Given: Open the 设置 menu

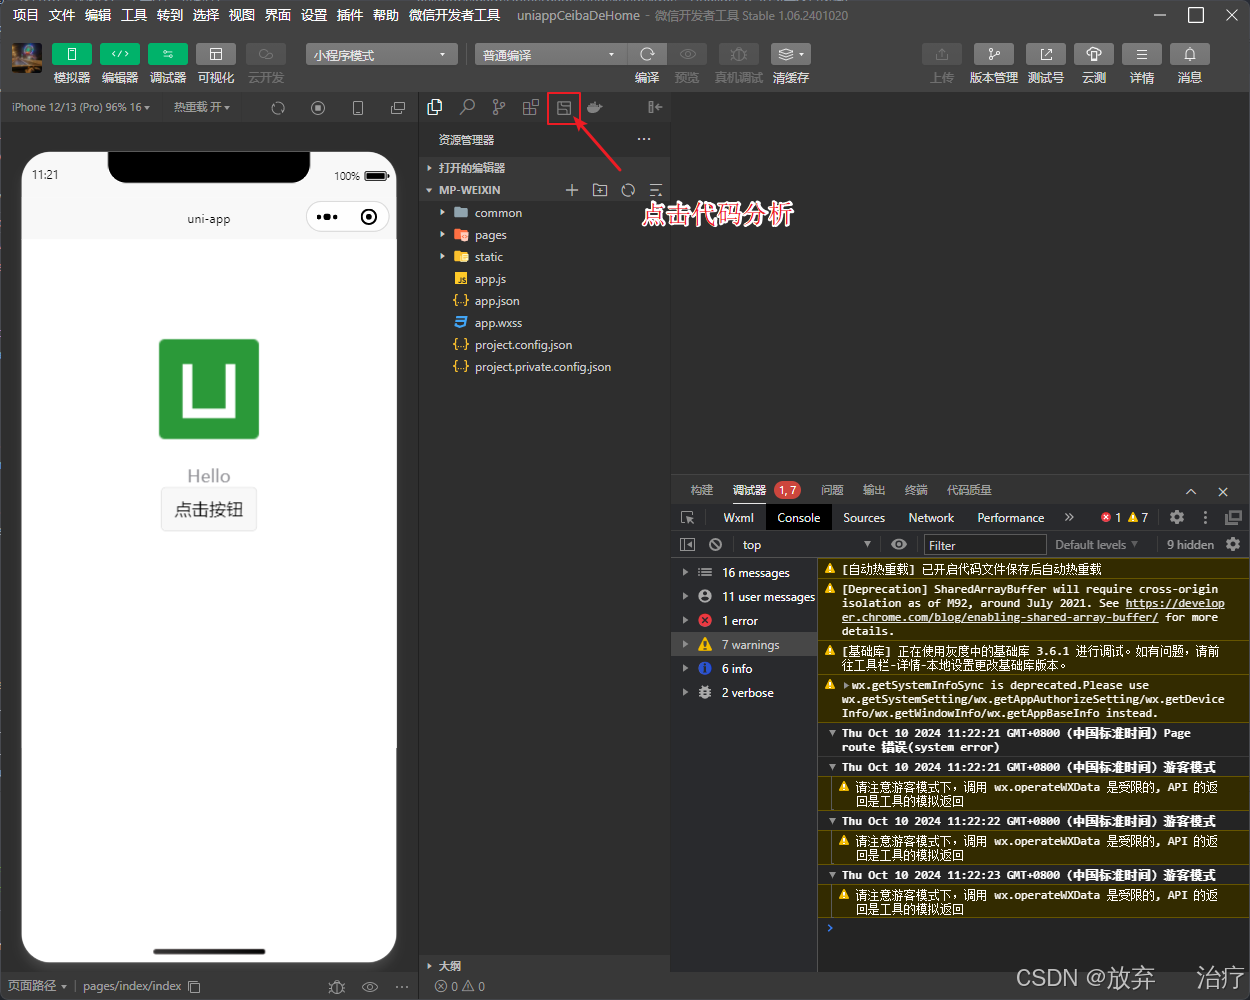Looking at the screenshot, I should coord(314,15).
